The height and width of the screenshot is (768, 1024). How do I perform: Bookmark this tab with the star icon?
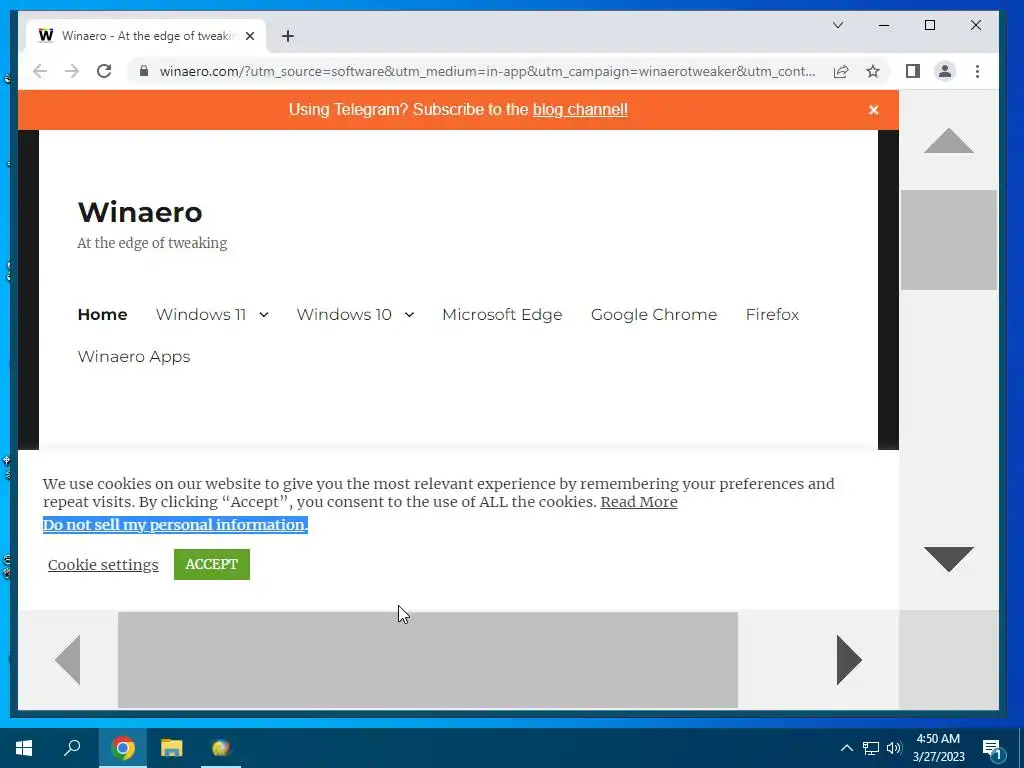pos(873,71)
